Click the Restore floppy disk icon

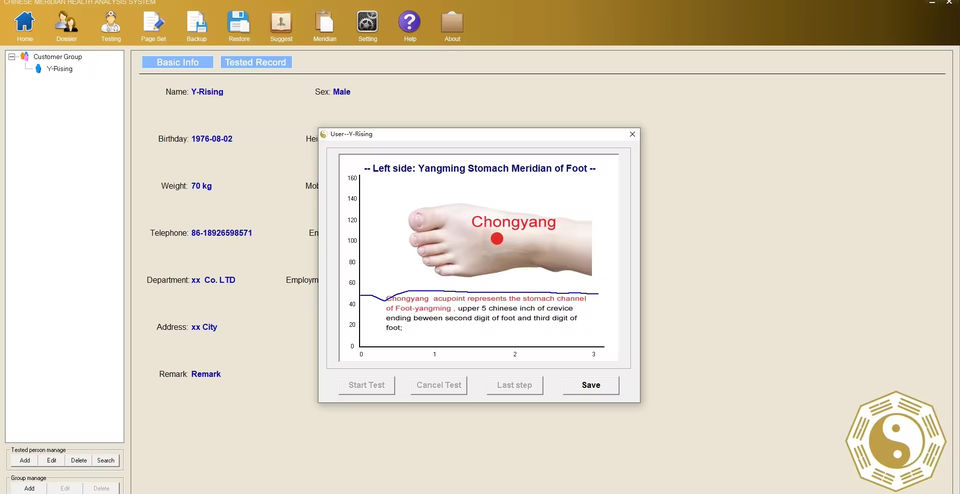[x=238, y=22]
